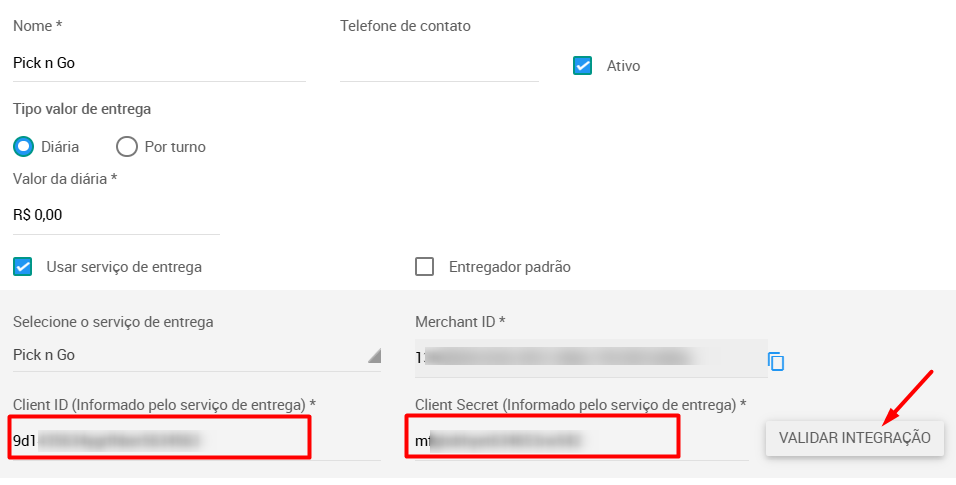Choose the Por turno radio option

click(x=127, y=146)
